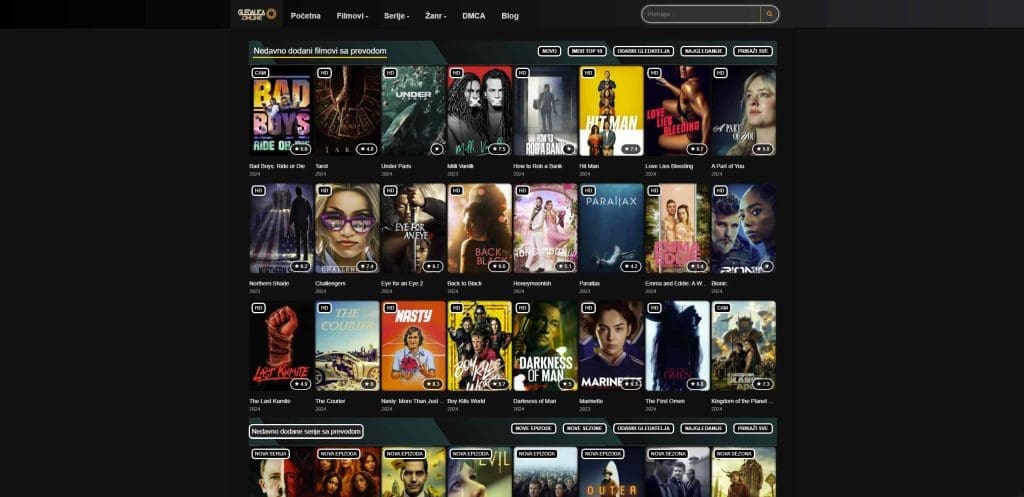The height and width of the screenshot is (497, 1024).
Task: Open the Bionic poster
Action: coord(743,228)
